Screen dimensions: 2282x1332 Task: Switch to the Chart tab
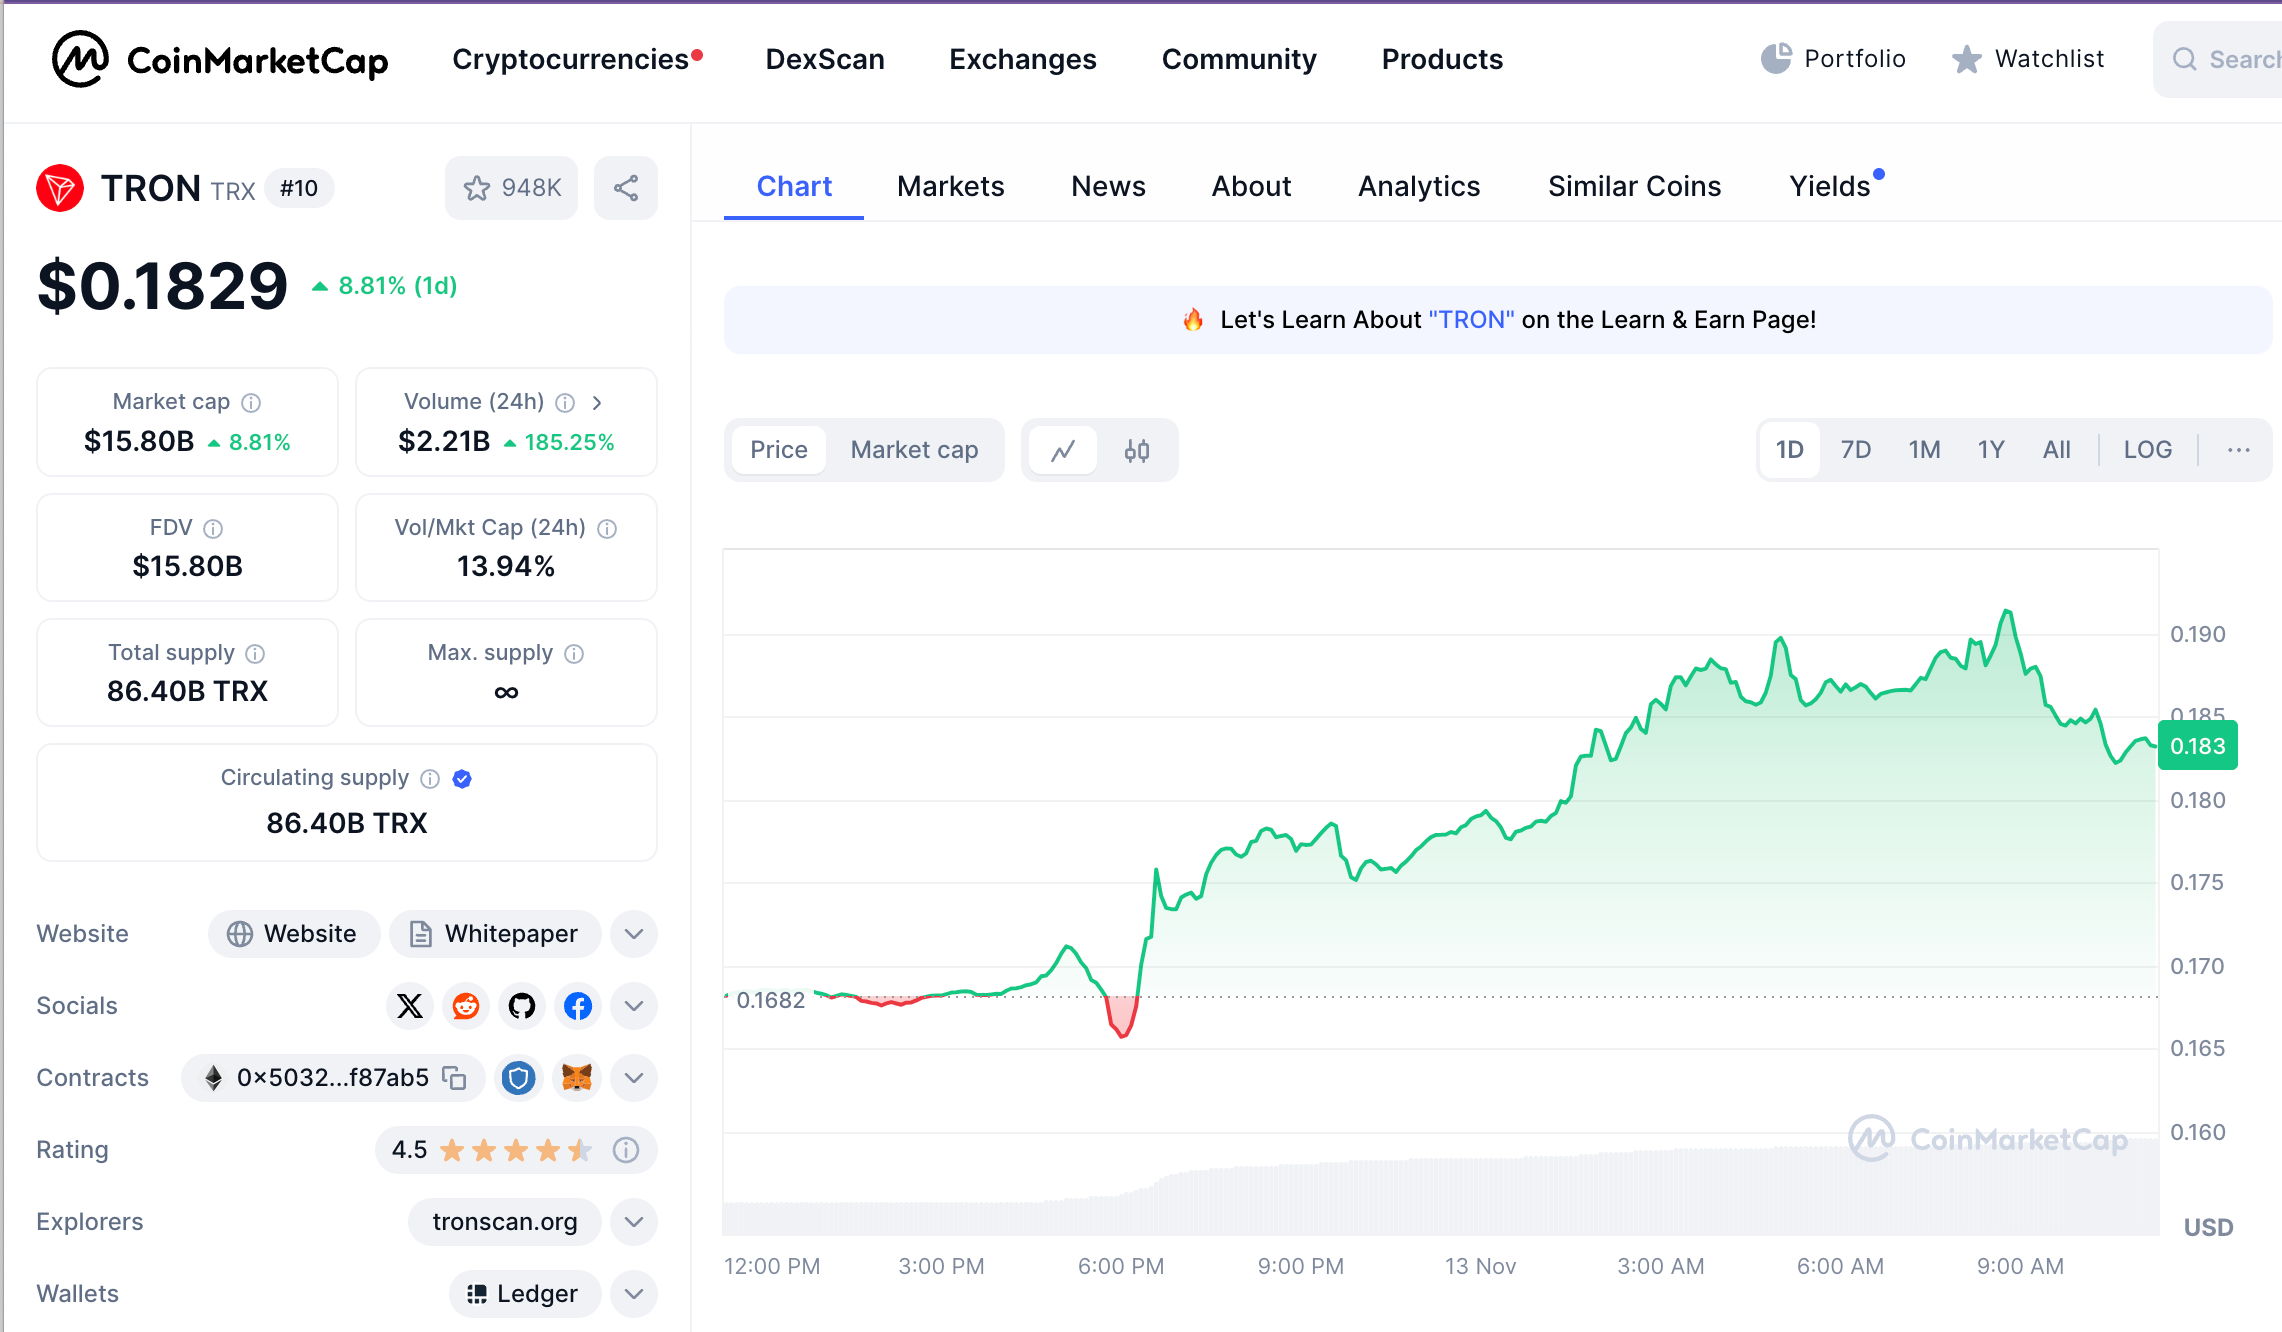[794, 187]
